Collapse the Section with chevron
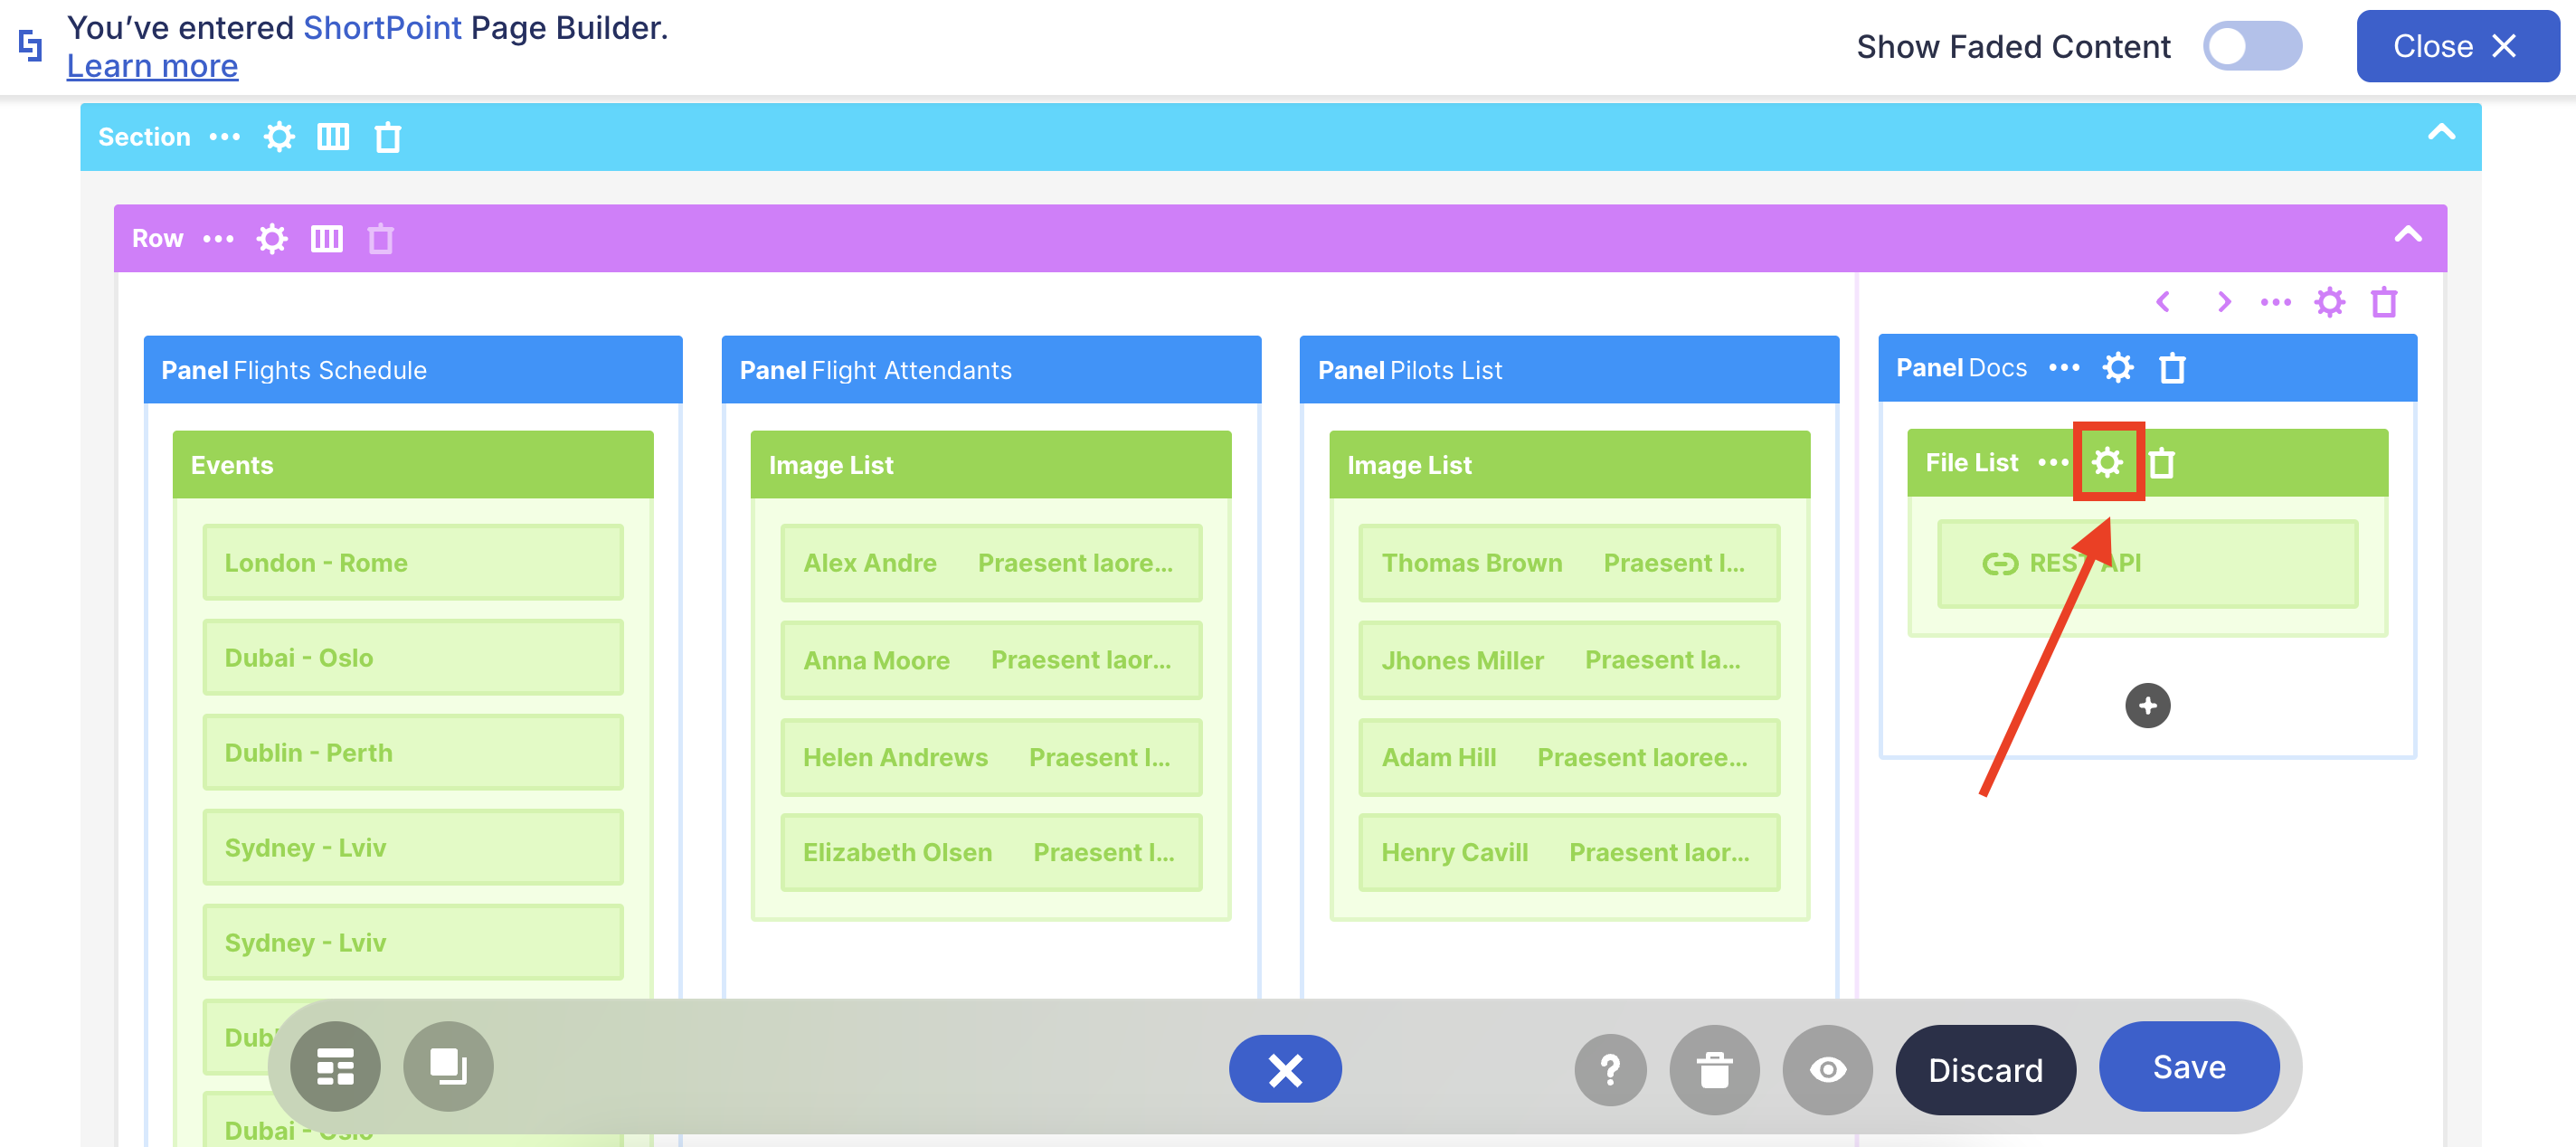The image size is (2576, 1147). point(2441,133)
